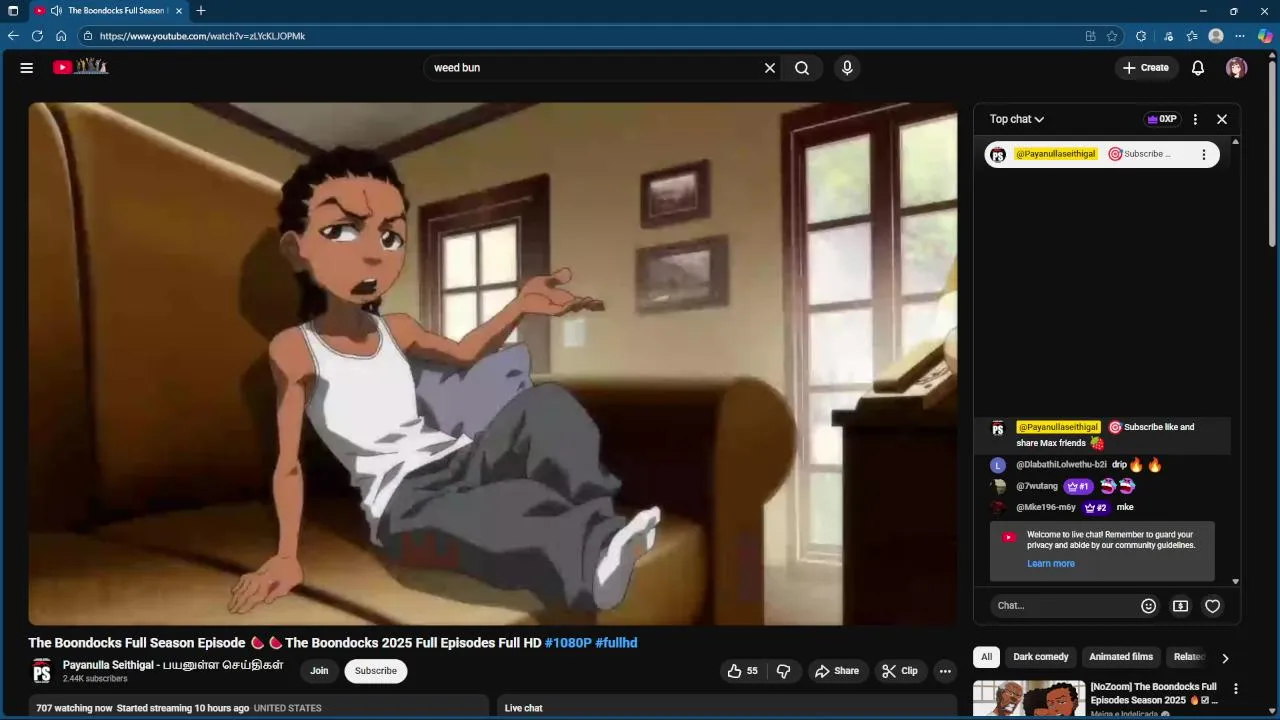This screenshot has height=720, width=1280.
Task: Open the browser profile icon
Action: (1216, 36)
